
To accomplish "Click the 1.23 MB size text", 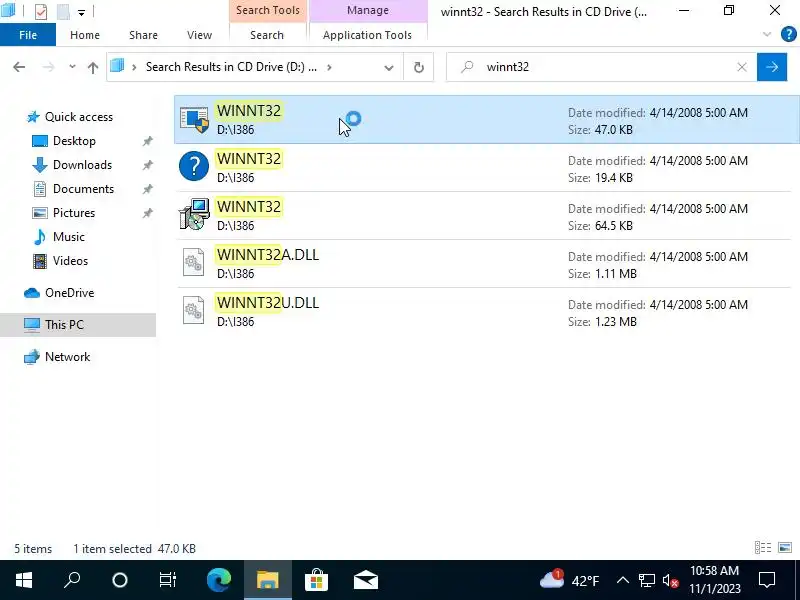I will pos(616,321).
